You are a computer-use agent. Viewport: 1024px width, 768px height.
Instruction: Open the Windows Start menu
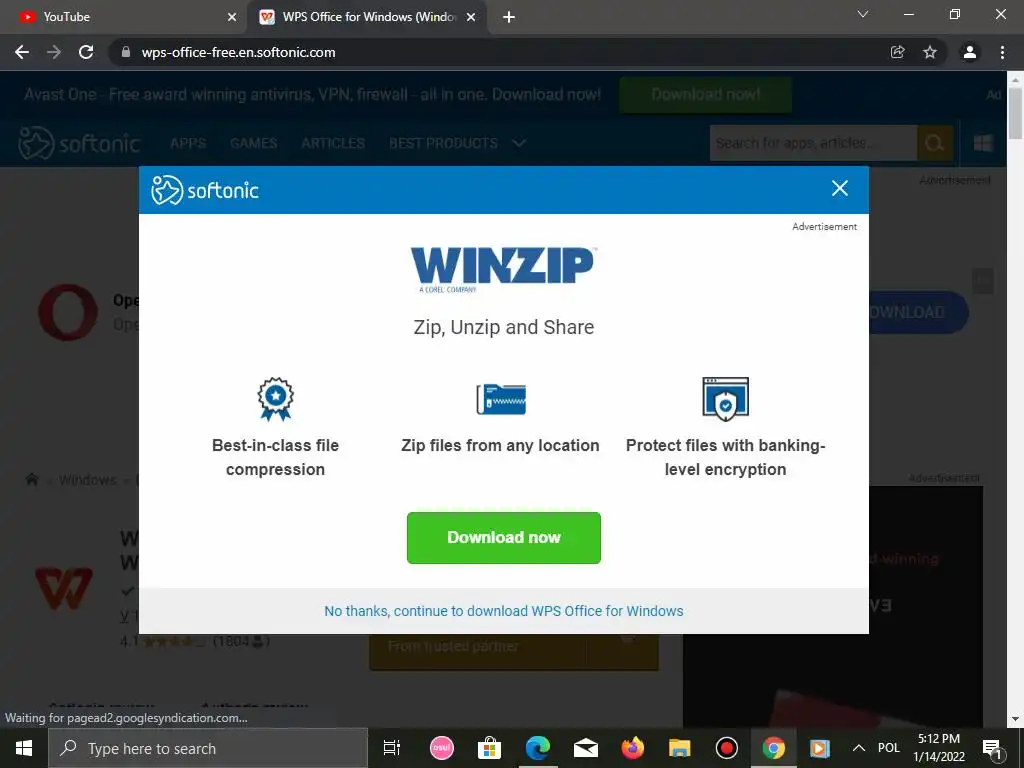(x=24, y=748)
